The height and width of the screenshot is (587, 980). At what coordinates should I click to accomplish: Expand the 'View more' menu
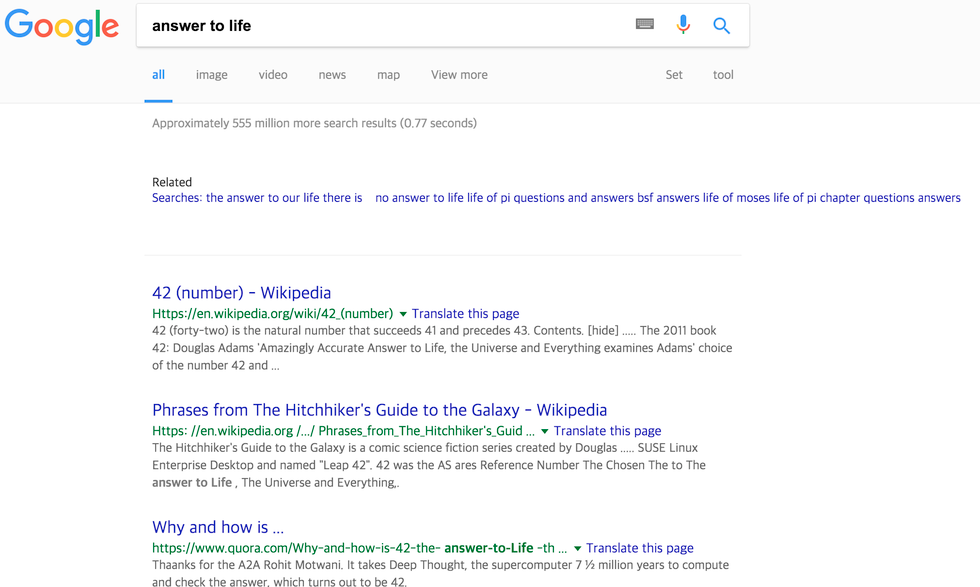point(459,75)
